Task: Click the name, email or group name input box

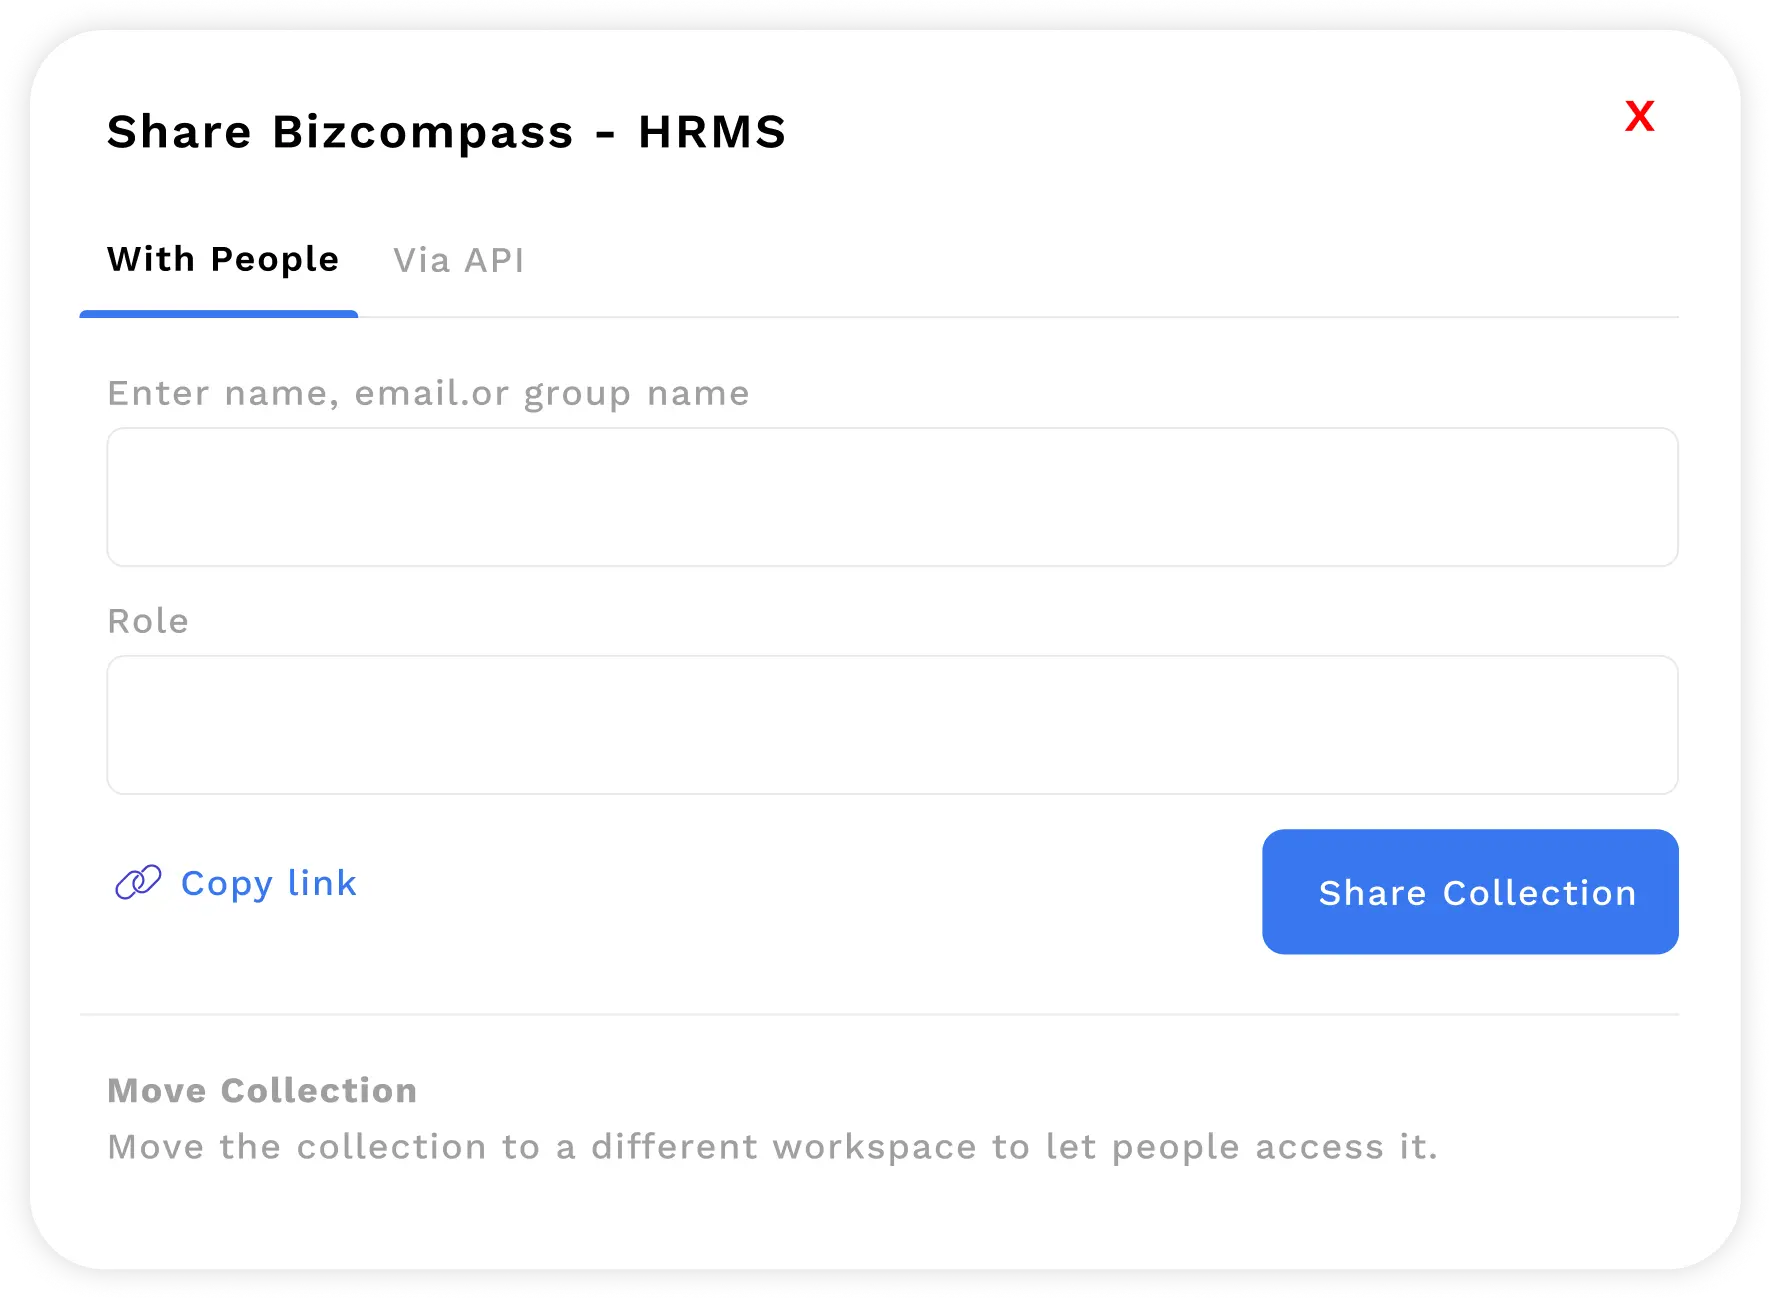Action: click(892, 497)
